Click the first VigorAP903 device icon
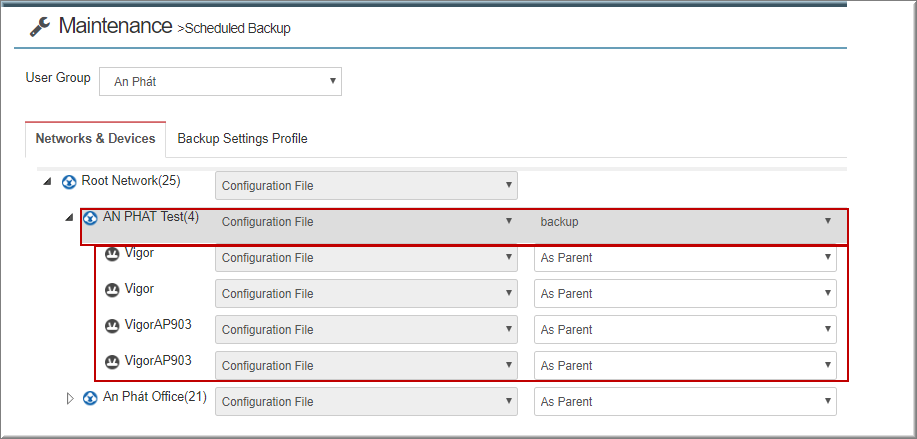 click(x=112, y=326)
